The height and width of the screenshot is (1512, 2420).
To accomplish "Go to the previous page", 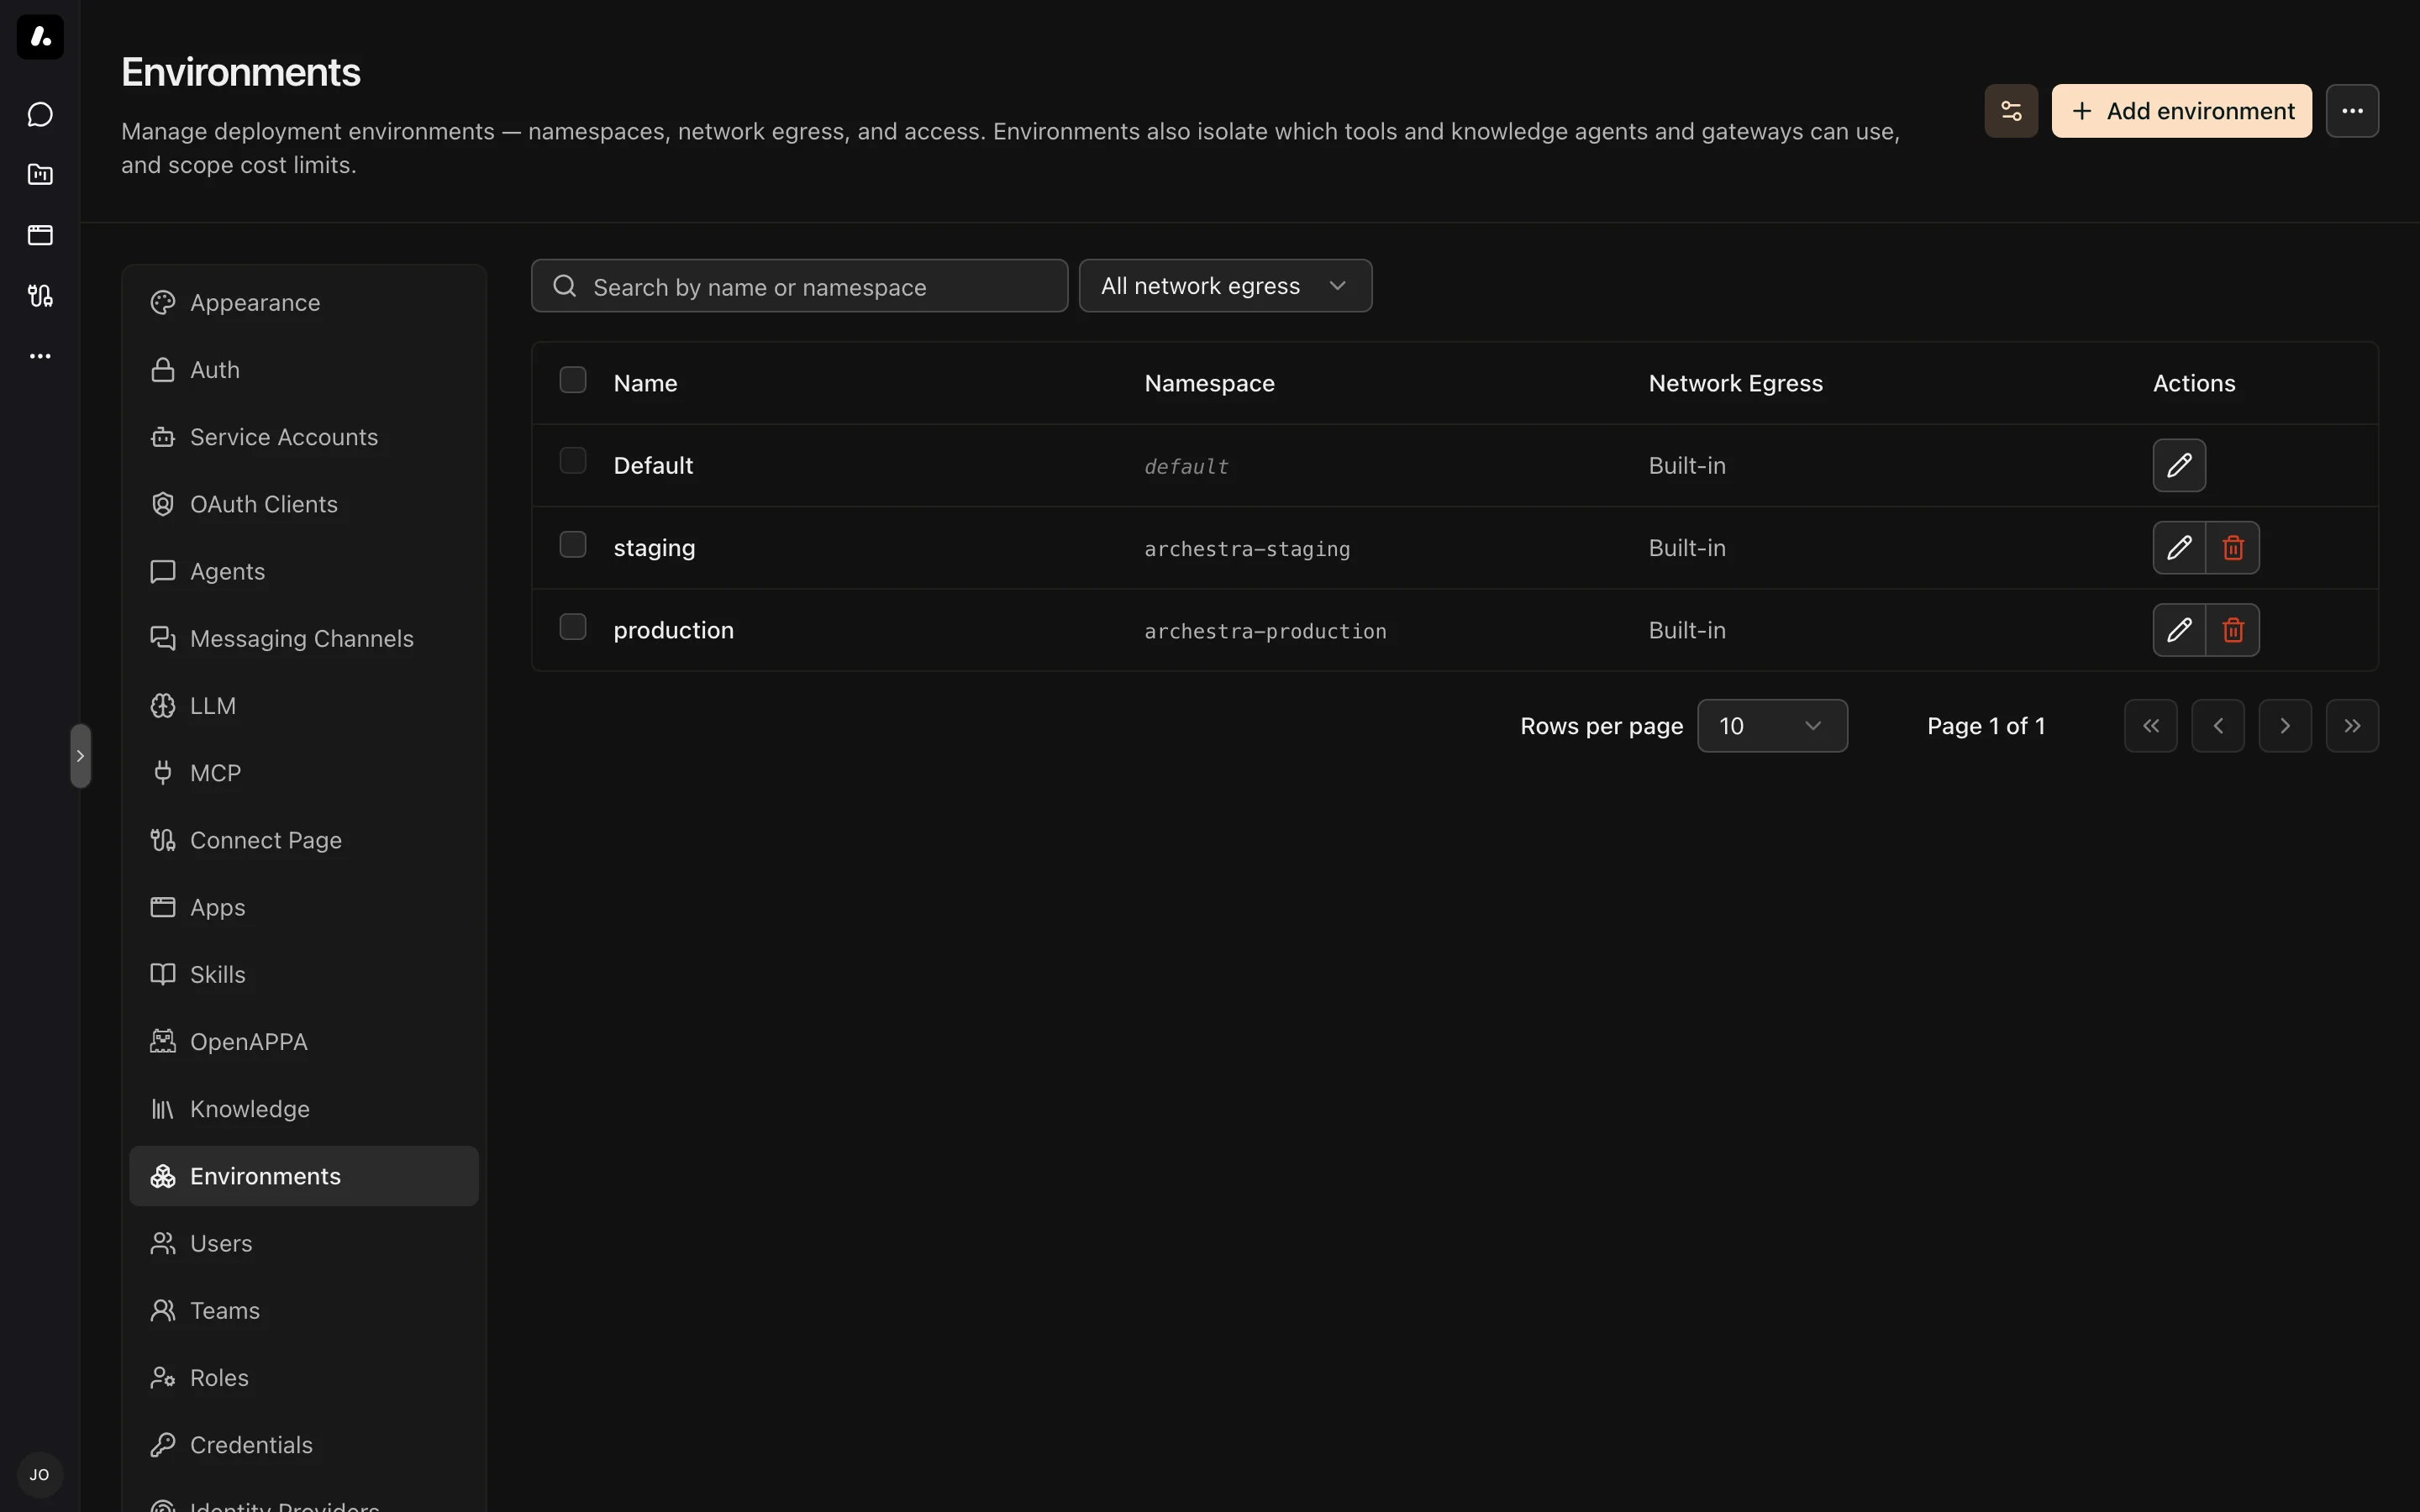I will tap(2218, 726).
